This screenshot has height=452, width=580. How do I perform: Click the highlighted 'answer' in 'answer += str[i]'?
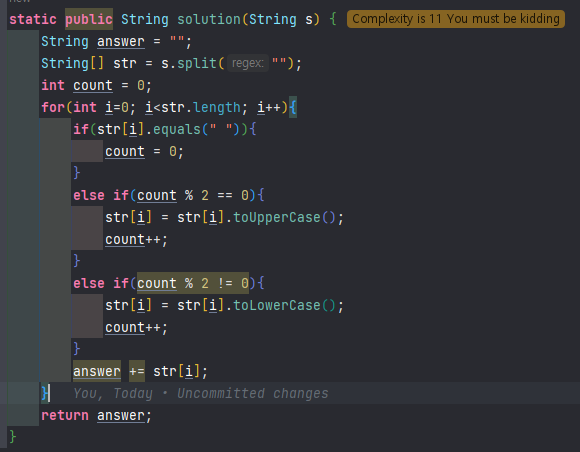97,371
